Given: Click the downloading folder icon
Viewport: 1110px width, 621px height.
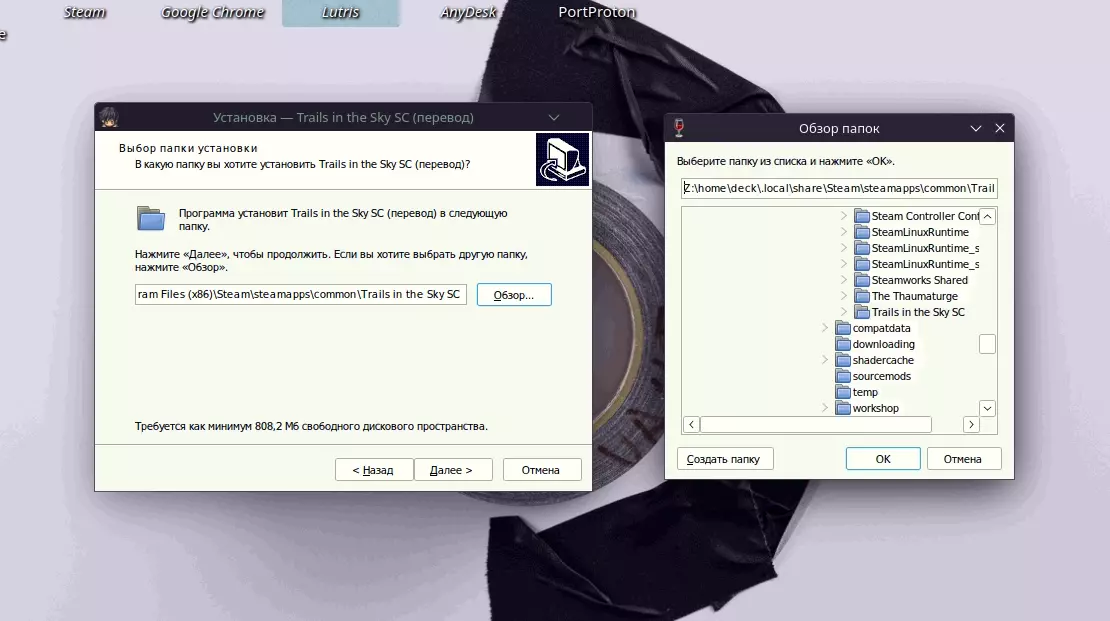Looking at the screenshot, I should click(x=843, y=344).
